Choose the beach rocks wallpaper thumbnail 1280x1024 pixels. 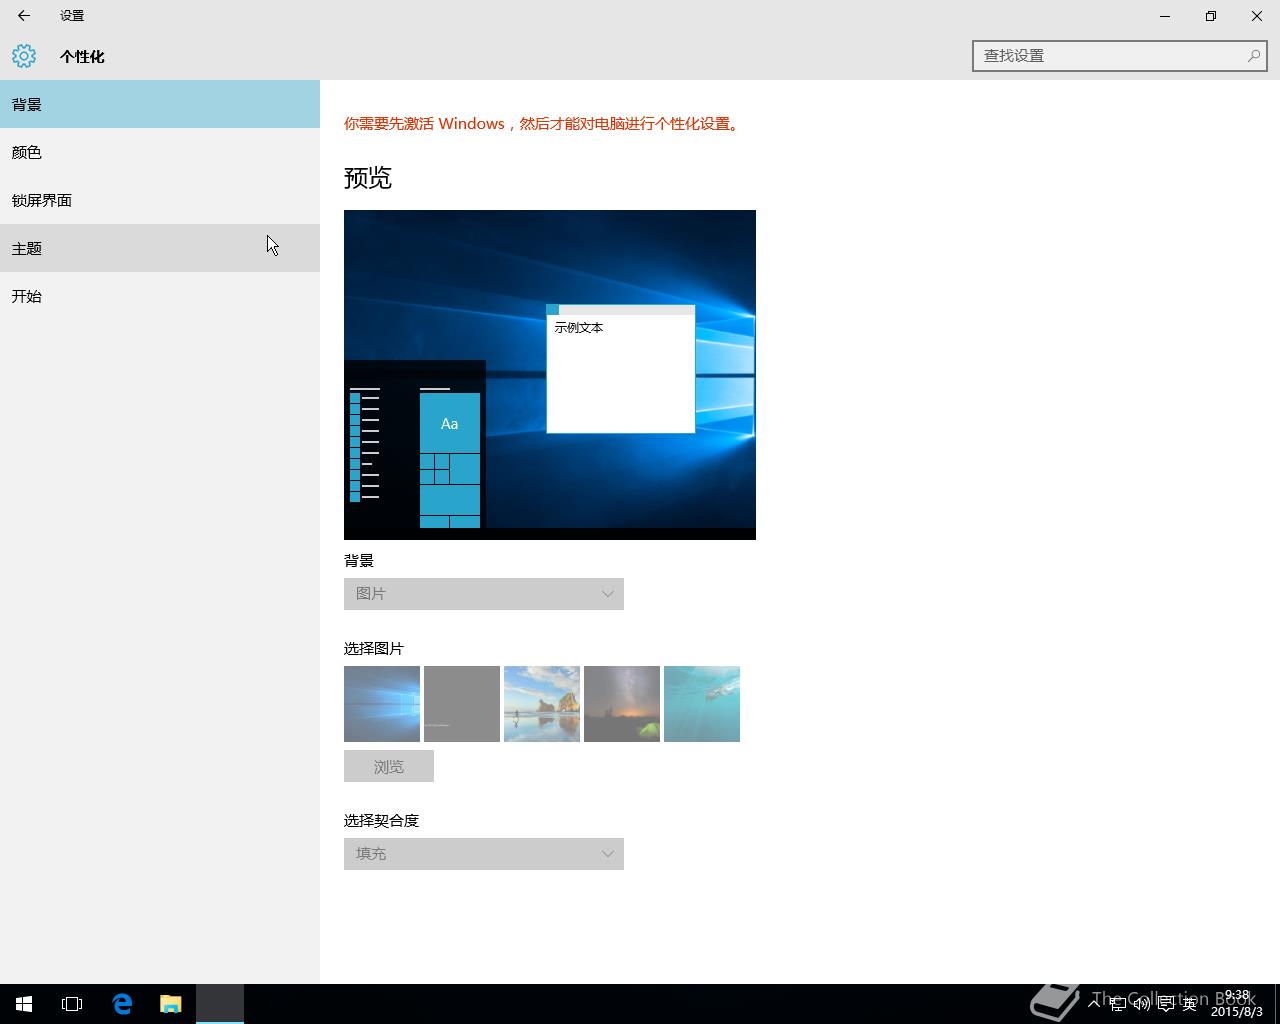click(x=542, y=704)
